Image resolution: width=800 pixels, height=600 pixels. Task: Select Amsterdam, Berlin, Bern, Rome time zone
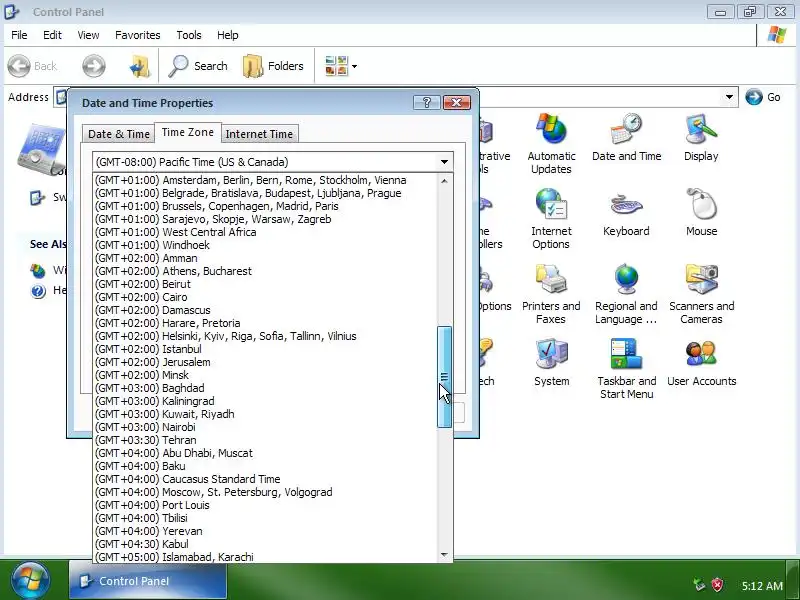(265, 180)
